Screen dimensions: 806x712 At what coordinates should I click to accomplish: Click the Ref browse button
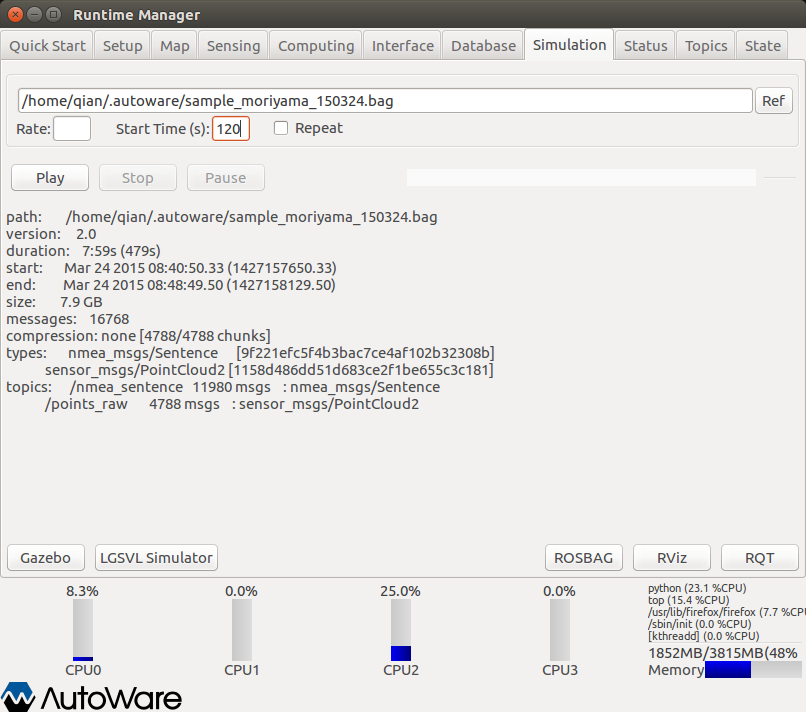click(x=773, y=101)
